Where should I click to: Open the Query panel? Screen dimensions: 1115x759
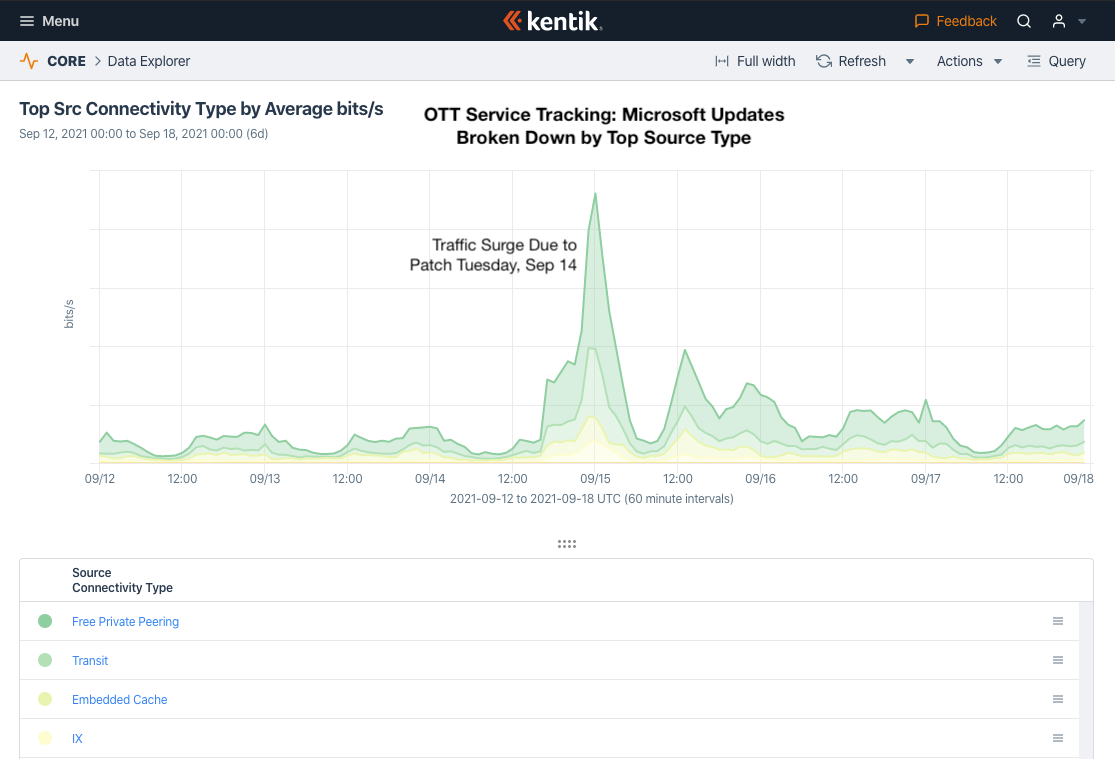pyautogui.click(x=1057, y=61)
